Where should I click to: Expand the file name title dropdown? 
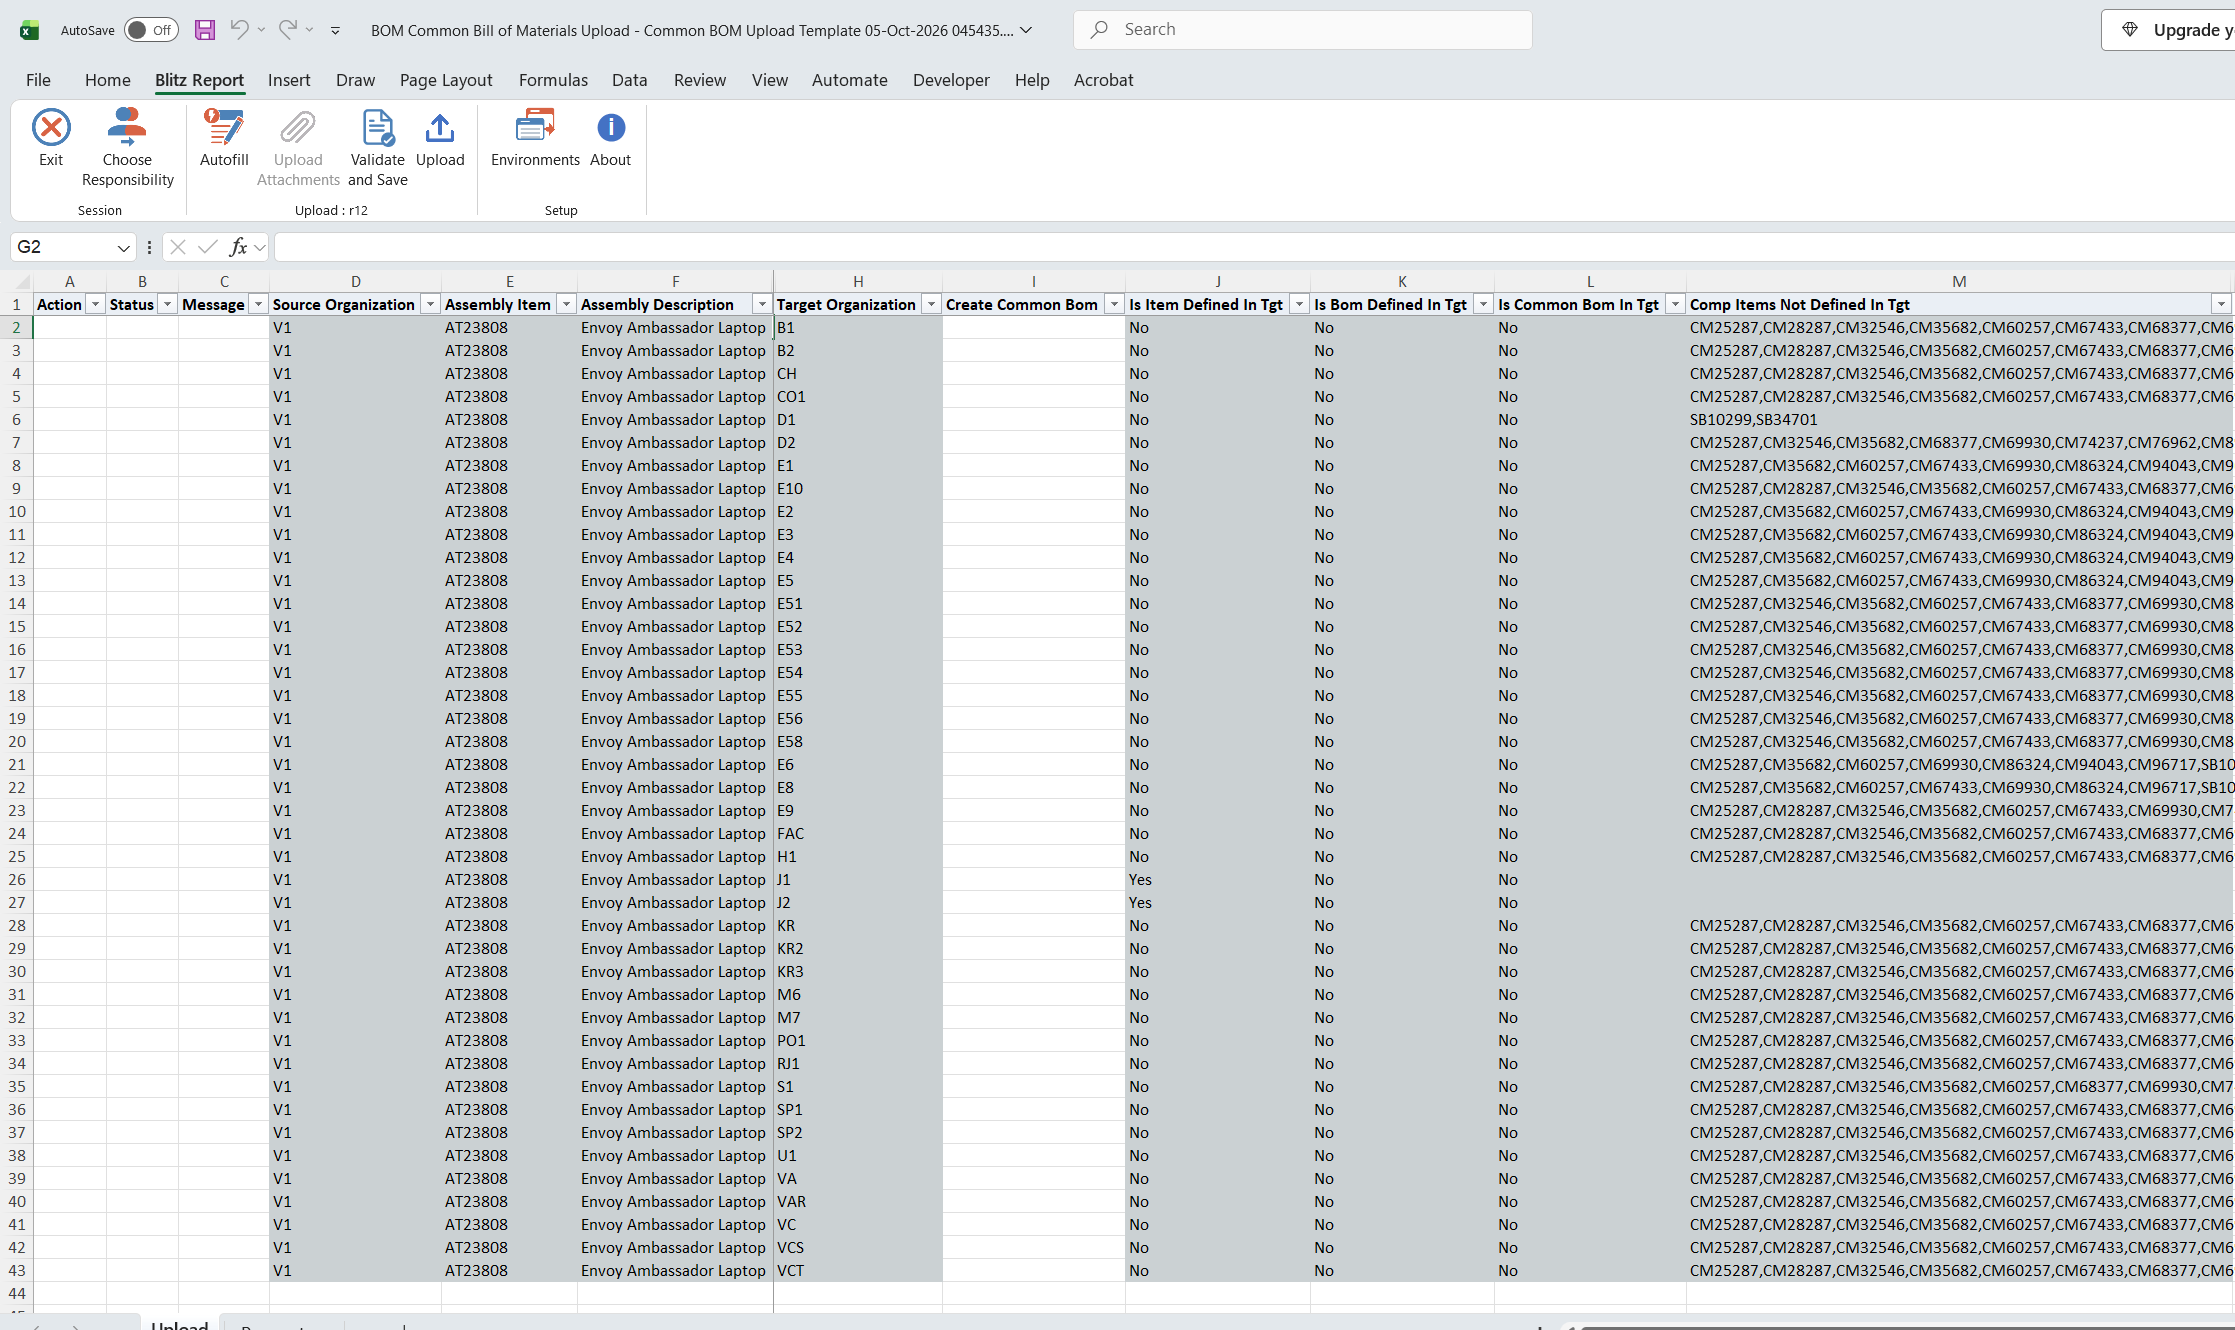point(1026,30)
